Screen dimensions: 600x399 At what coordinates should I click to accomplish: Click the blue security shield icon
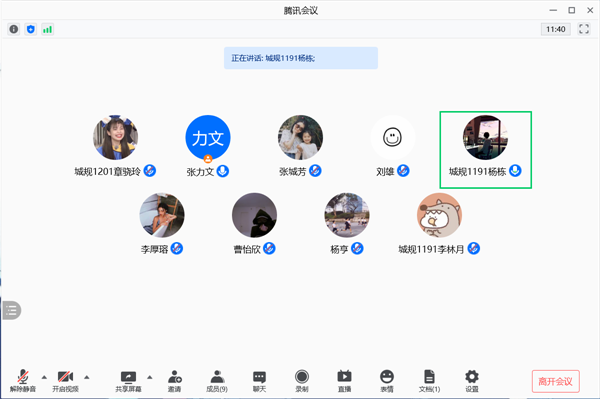pos(31,29)
